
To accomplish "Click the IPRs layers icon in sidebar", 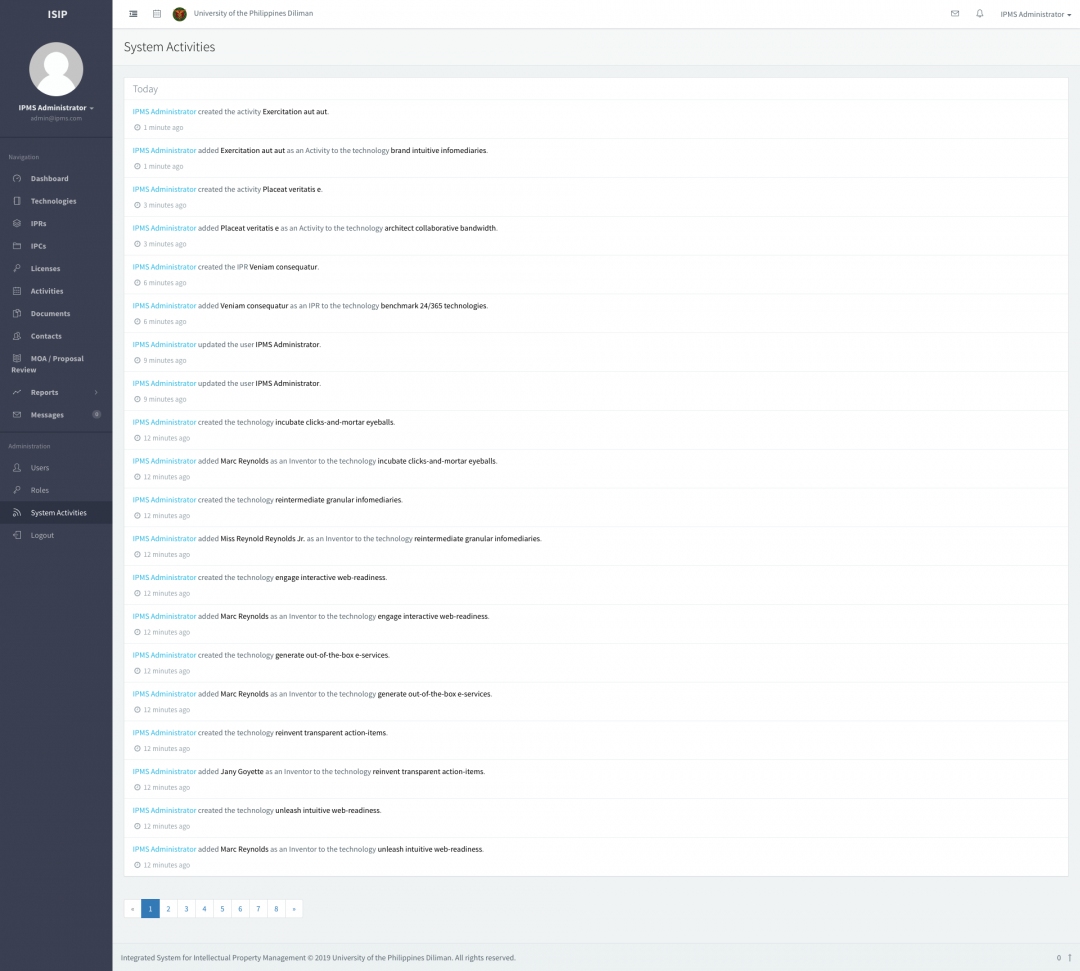I will (x=17, y=224).
